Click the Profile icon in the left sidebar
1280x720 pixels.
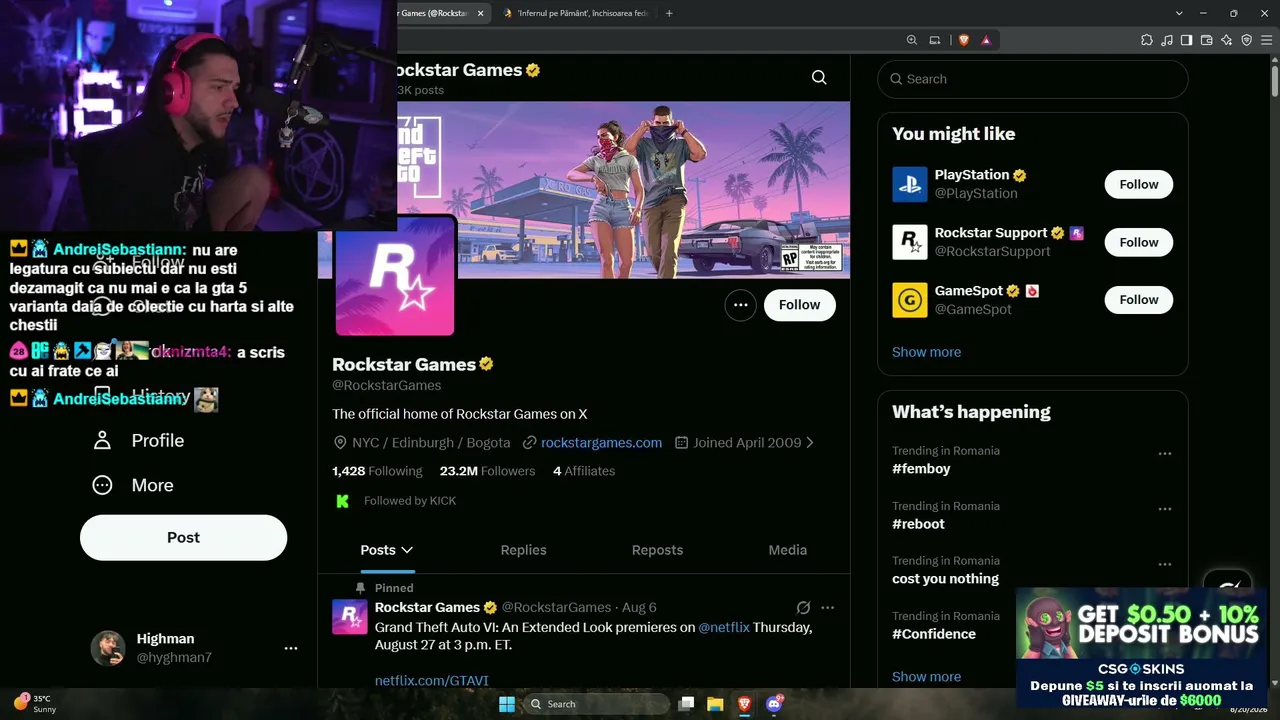(x=102, y=440)
